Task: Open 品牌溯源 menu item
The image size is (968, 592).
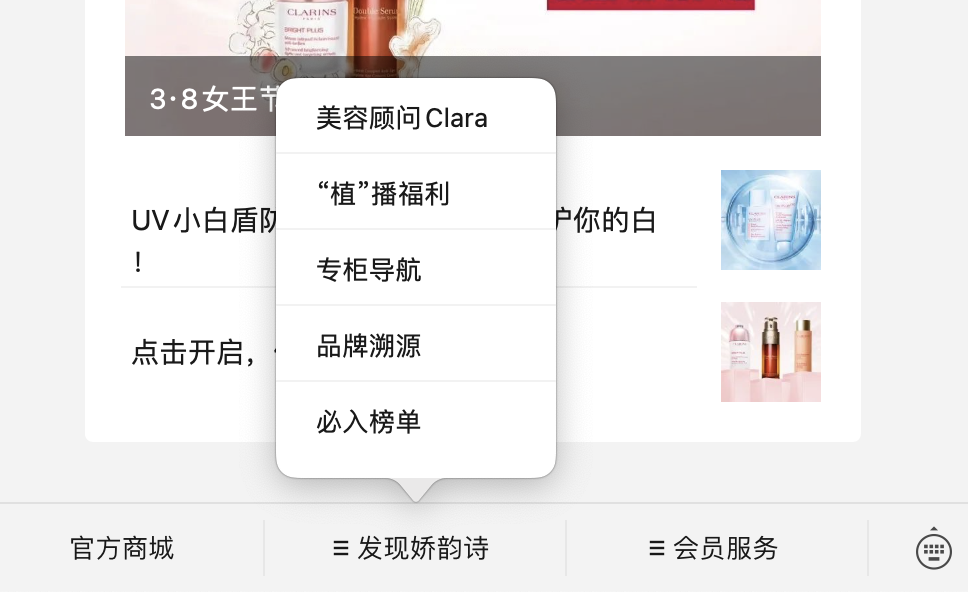Action: 416,344
